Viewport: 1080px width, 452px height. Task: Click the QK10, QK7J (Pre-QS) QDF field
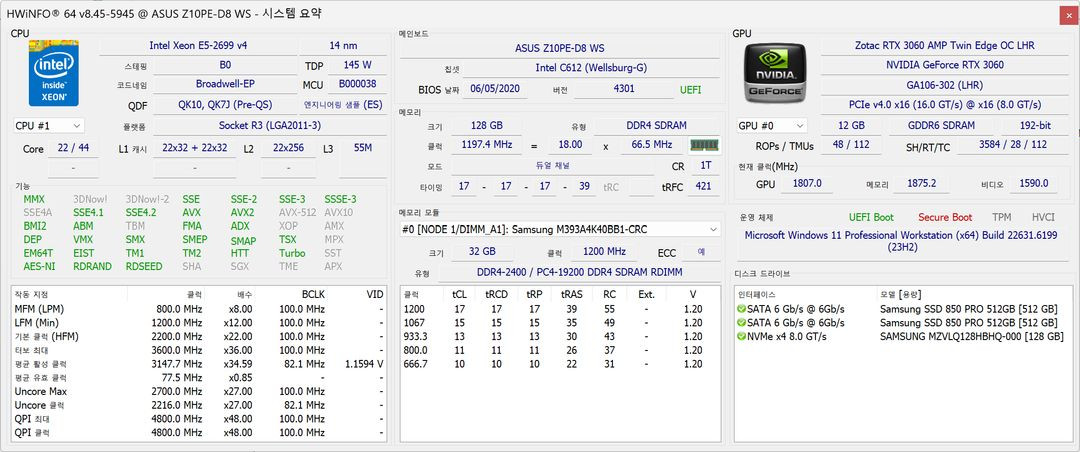(225, 105)
